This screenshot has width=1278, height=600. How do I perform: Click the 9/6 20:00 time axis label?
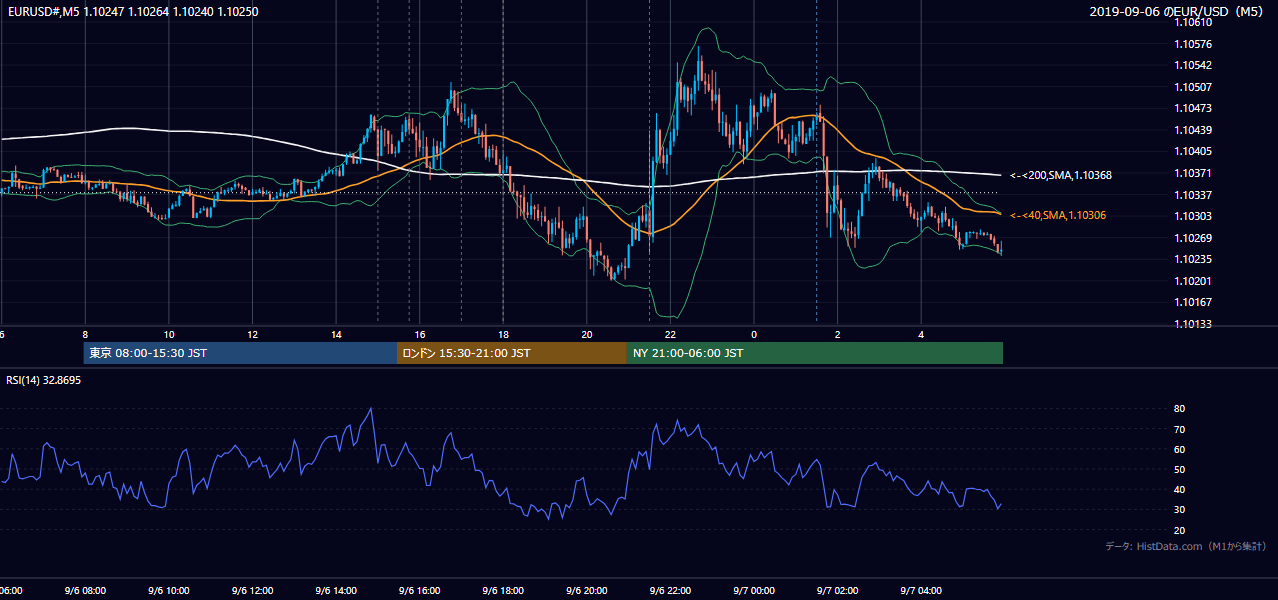(588, 591)
